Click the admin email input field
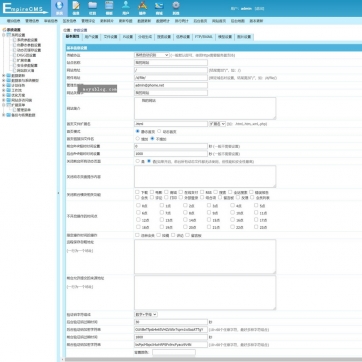The width and height of the screenshot is (362, 362). click(x=171, y=85)
